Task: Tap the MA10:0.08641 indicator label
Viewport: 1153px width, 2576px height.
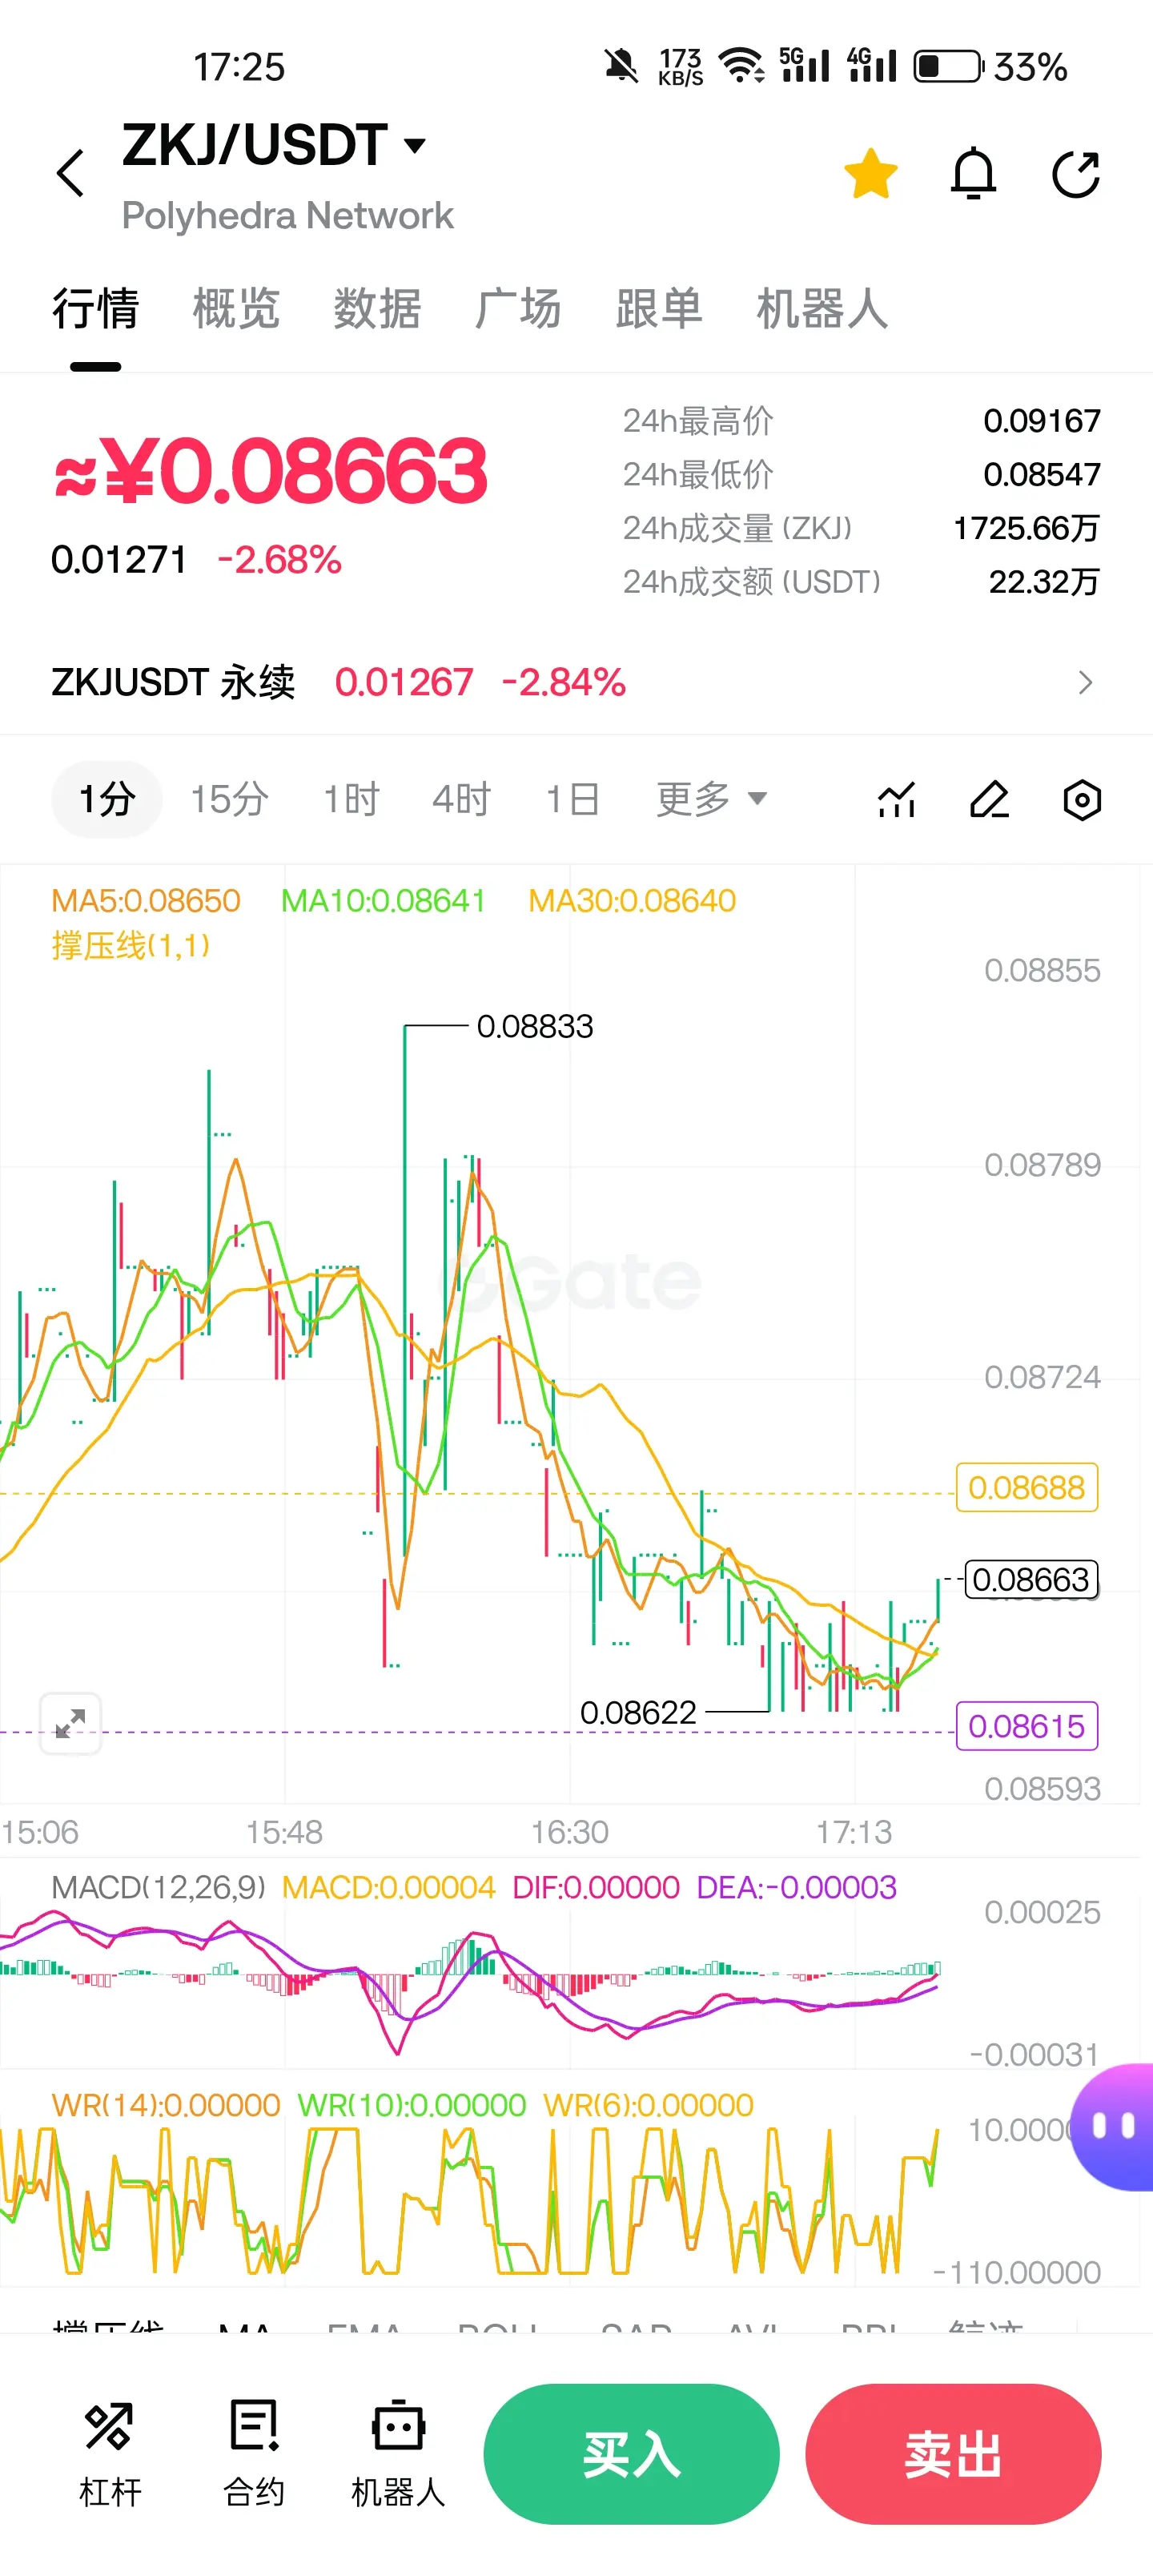Action: pyautogui.click(x=383, y=900)
